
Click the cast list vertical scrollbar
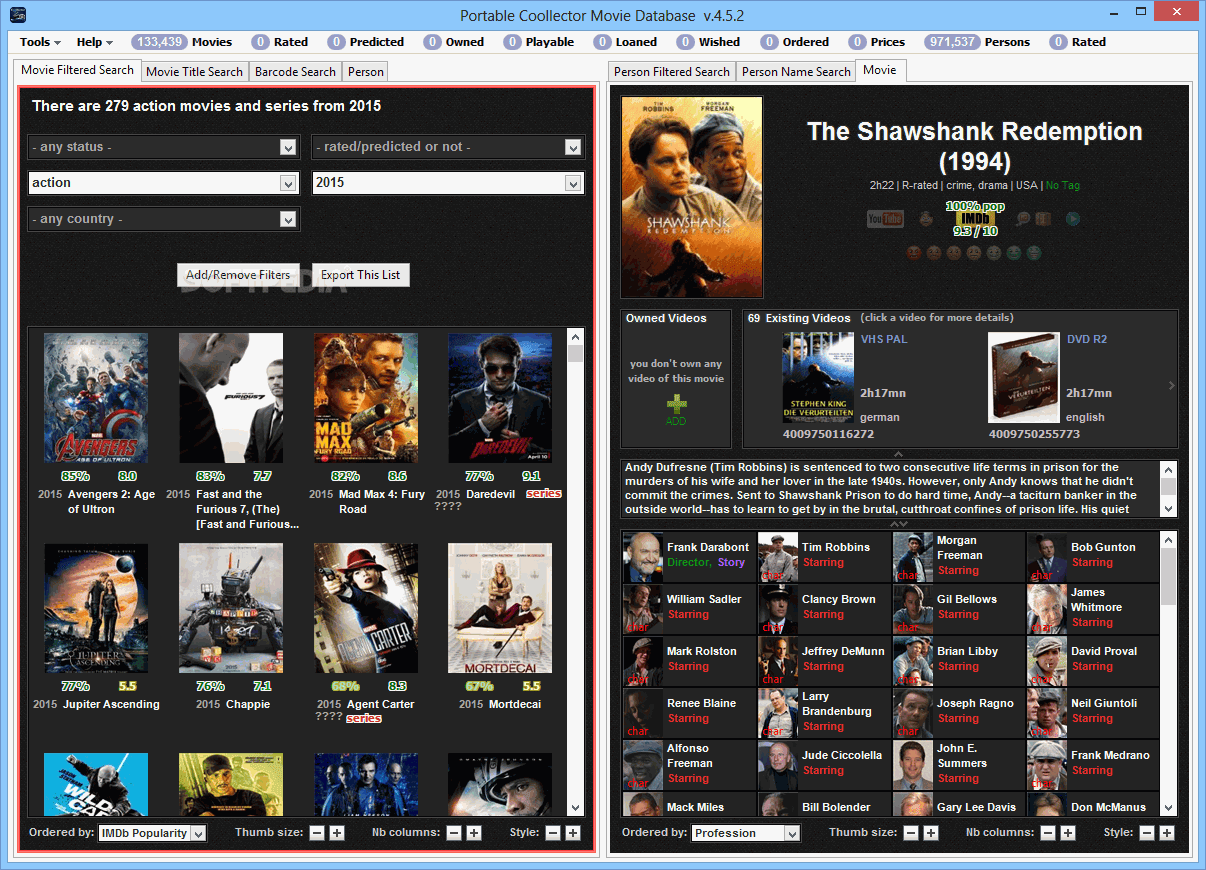1169,673
